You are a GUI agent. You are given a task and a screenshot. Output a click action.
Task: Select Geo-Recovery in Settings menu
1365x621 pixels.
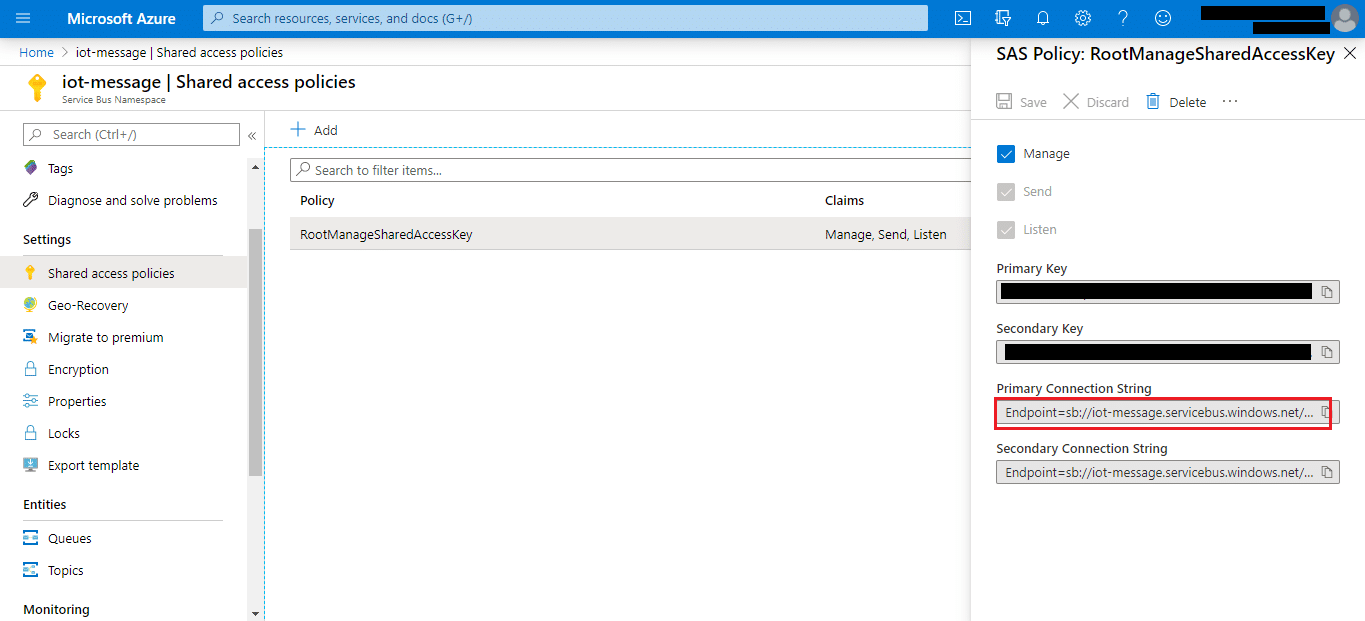[x=88, y=305]
